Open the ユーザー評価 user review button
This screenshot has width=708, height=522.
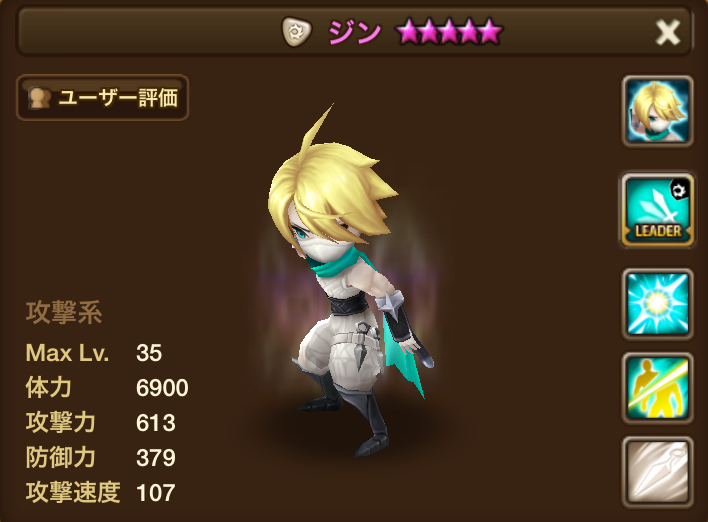coord(102,98)
